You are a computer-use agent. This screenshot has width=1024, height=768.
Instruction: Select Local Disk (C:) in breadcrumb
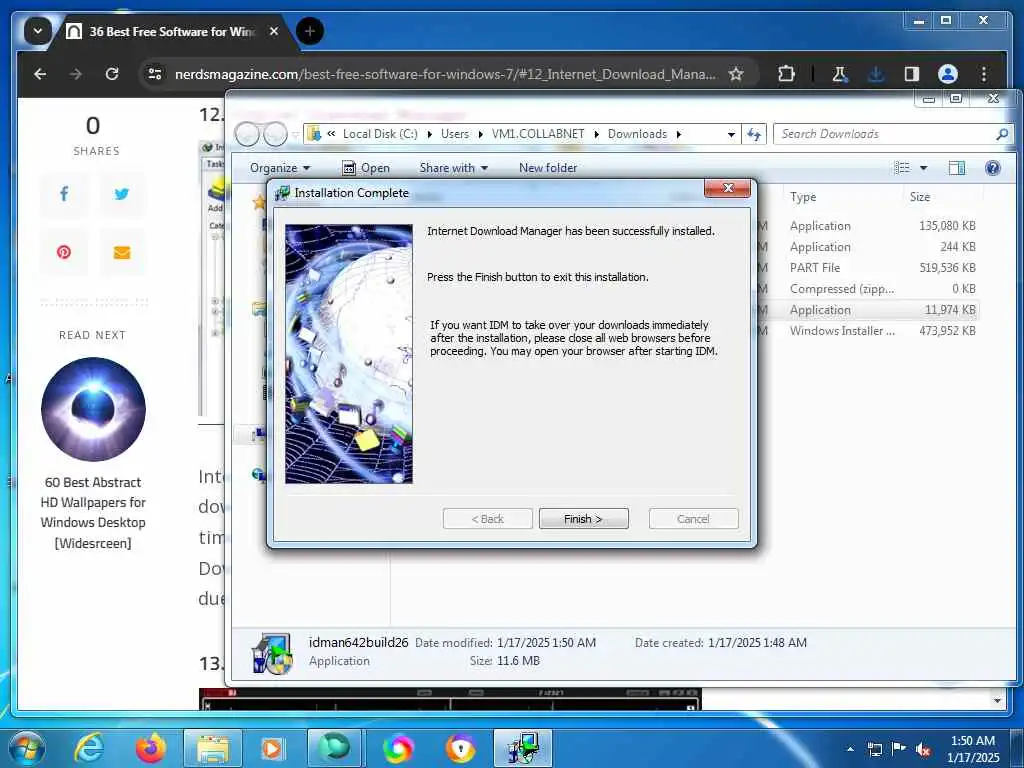380,134
